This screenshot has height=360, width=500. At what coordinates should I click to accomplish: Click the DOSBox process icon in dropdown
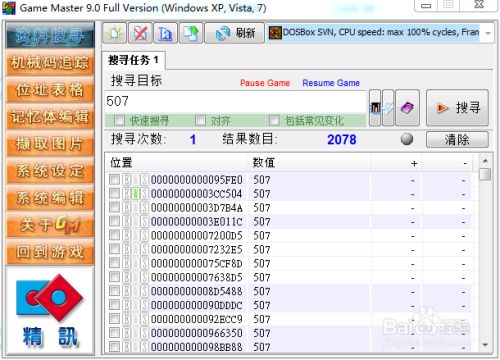point(275,33)
